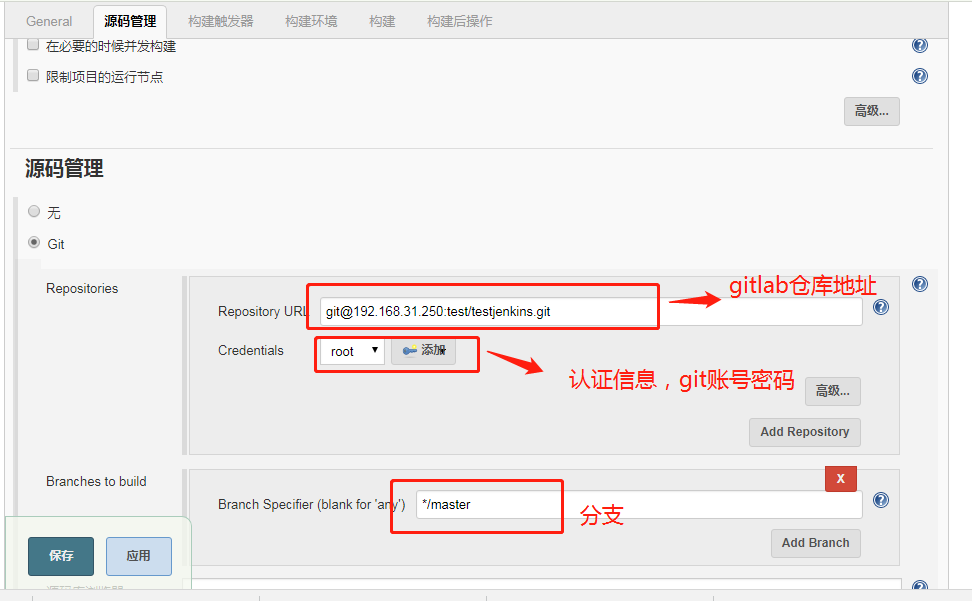Delete the branch with the red X

click(x=841, y=479)
